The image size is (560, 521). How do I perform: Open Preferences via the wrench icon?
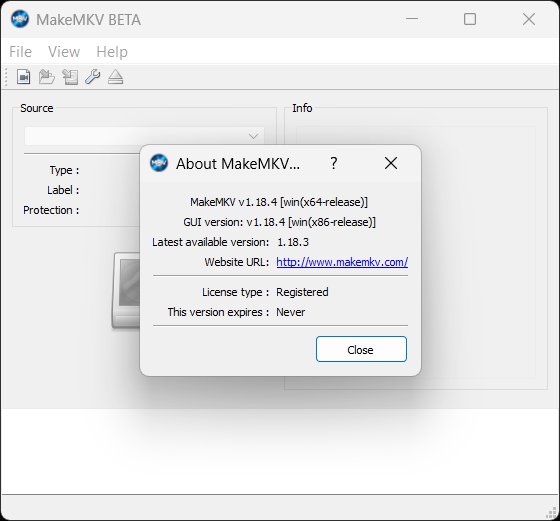[x=92, y=77]
